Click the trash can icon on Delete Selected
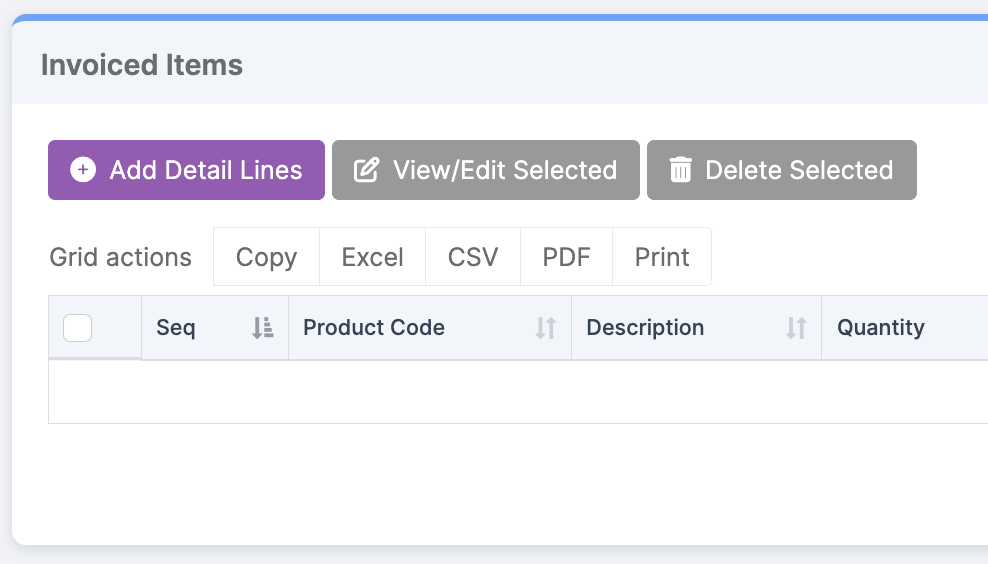 (x=681, y=170)
